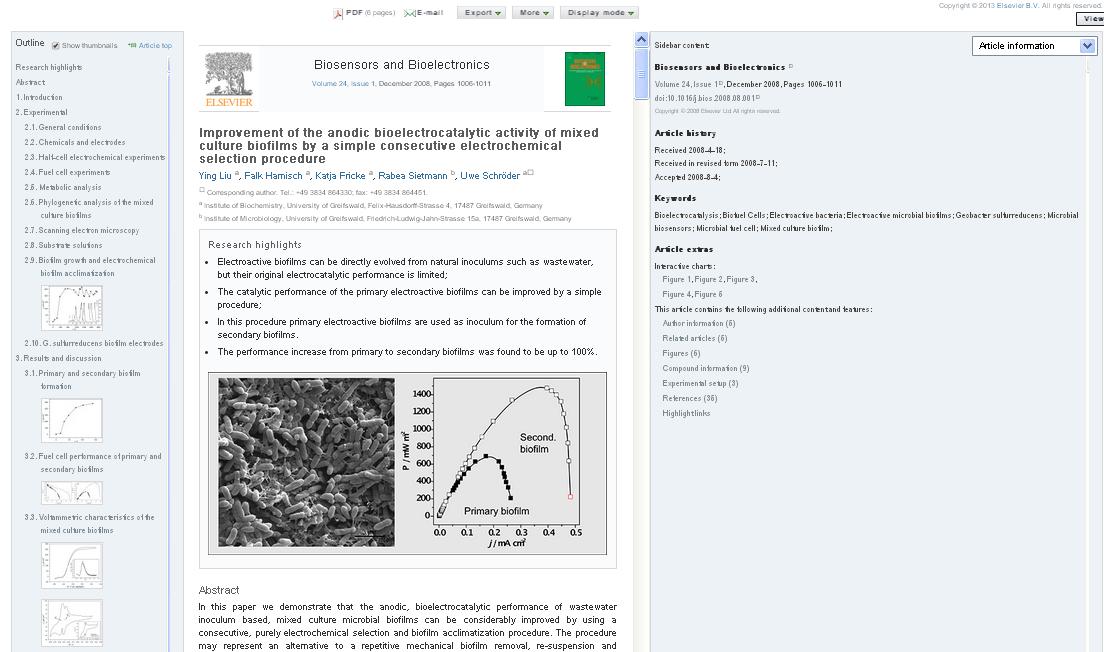Image resolution: width=1104 pixels, height=652 pixels.
Task: Open the green journal cover thumbnail
Action: coord(584,79)
